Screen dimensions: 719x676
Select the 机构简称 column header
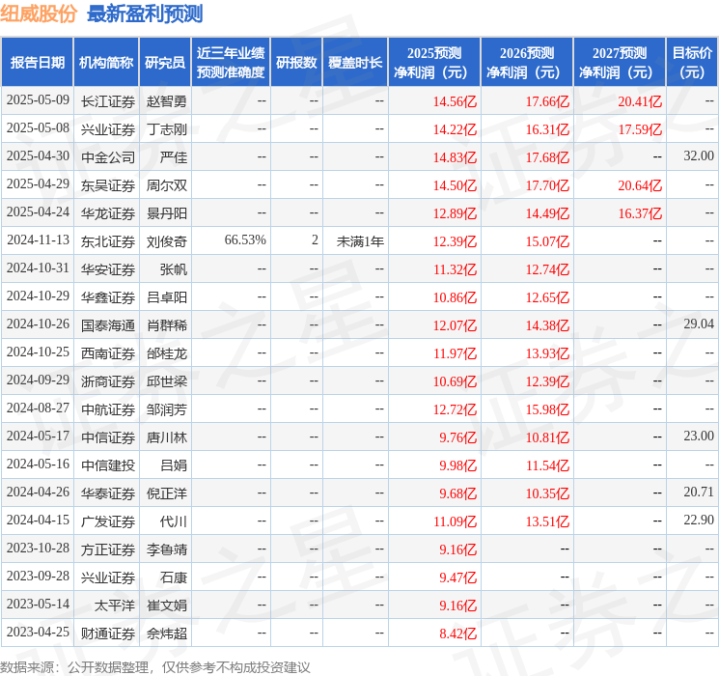click(x=106, y=62)
